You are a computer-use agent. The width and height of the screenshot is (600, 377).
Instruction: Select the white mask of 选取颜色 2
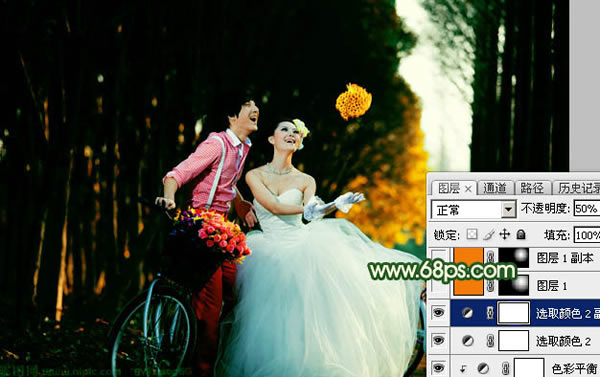click(x=514, y=341)
